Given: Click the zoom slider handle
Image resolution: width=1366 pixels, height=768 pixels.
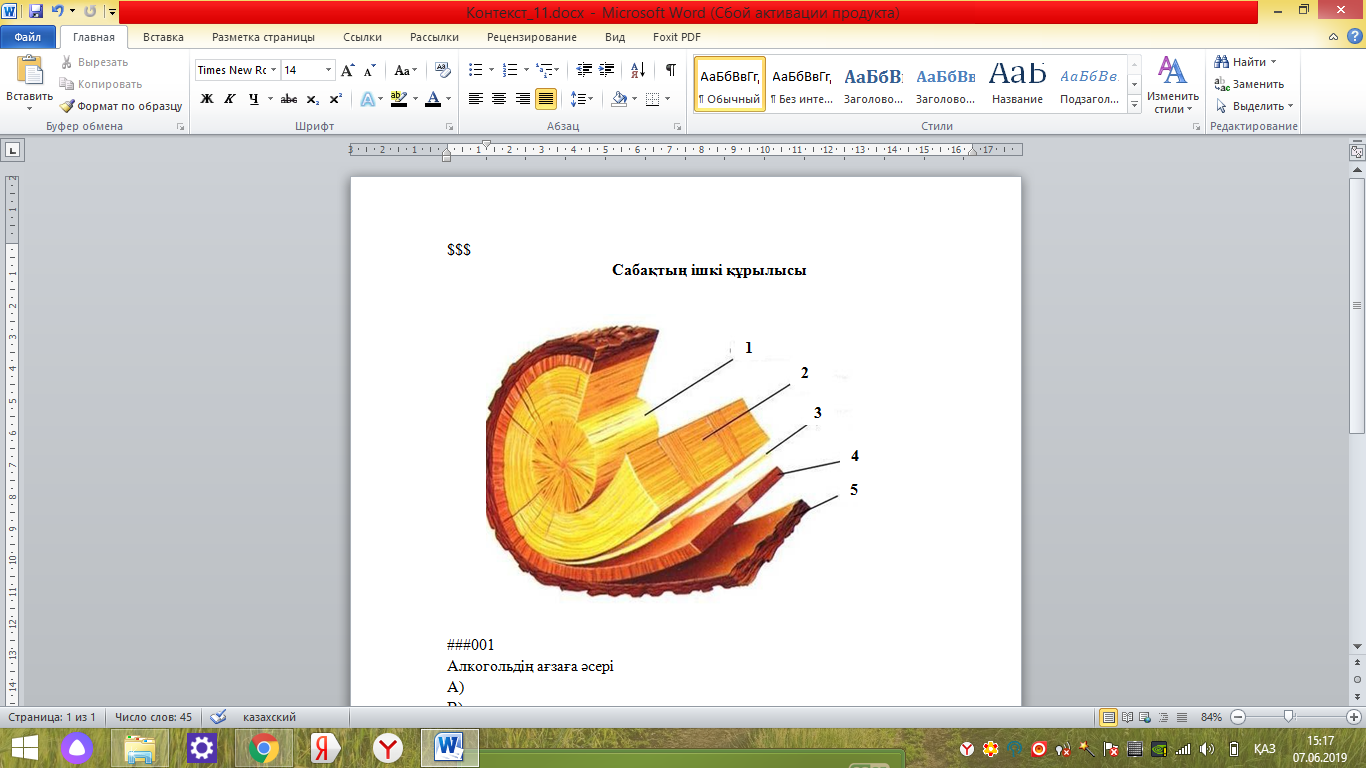Looking at the screenshot, I should 1289,717.
